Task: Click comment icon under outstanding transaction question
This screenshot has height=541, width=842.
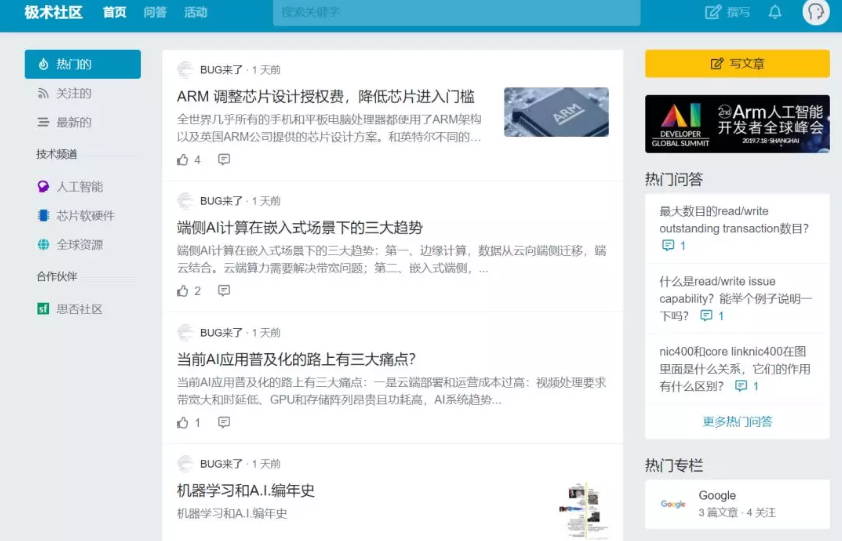Action: (x=668, y=246)
